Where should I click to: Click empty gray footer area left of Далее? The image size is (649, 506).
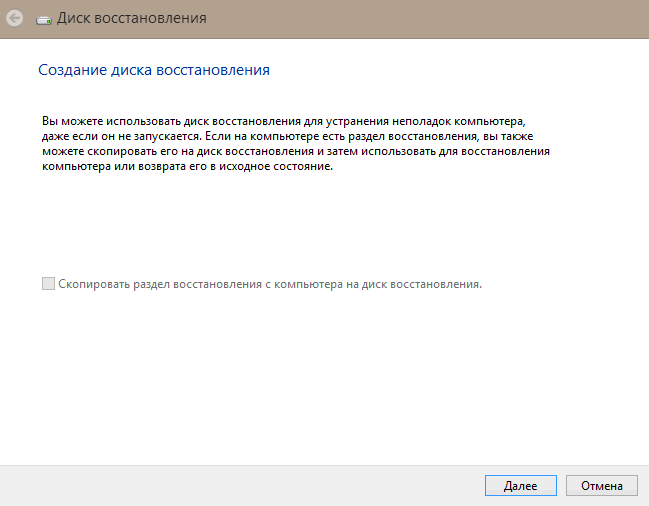click(240, 485)
